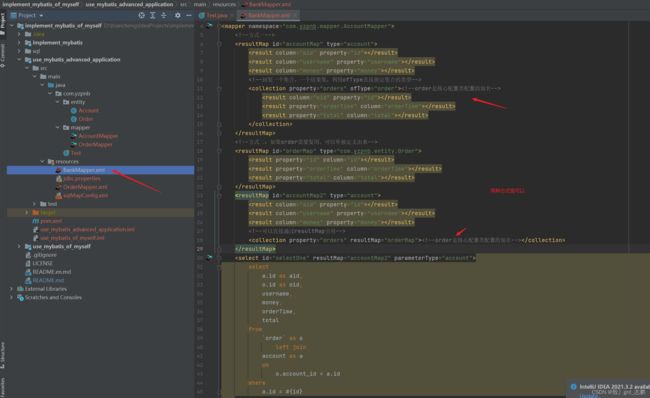Switch to the Test.java editor tab
Screen dimensions: 650x398
point(216,15)
